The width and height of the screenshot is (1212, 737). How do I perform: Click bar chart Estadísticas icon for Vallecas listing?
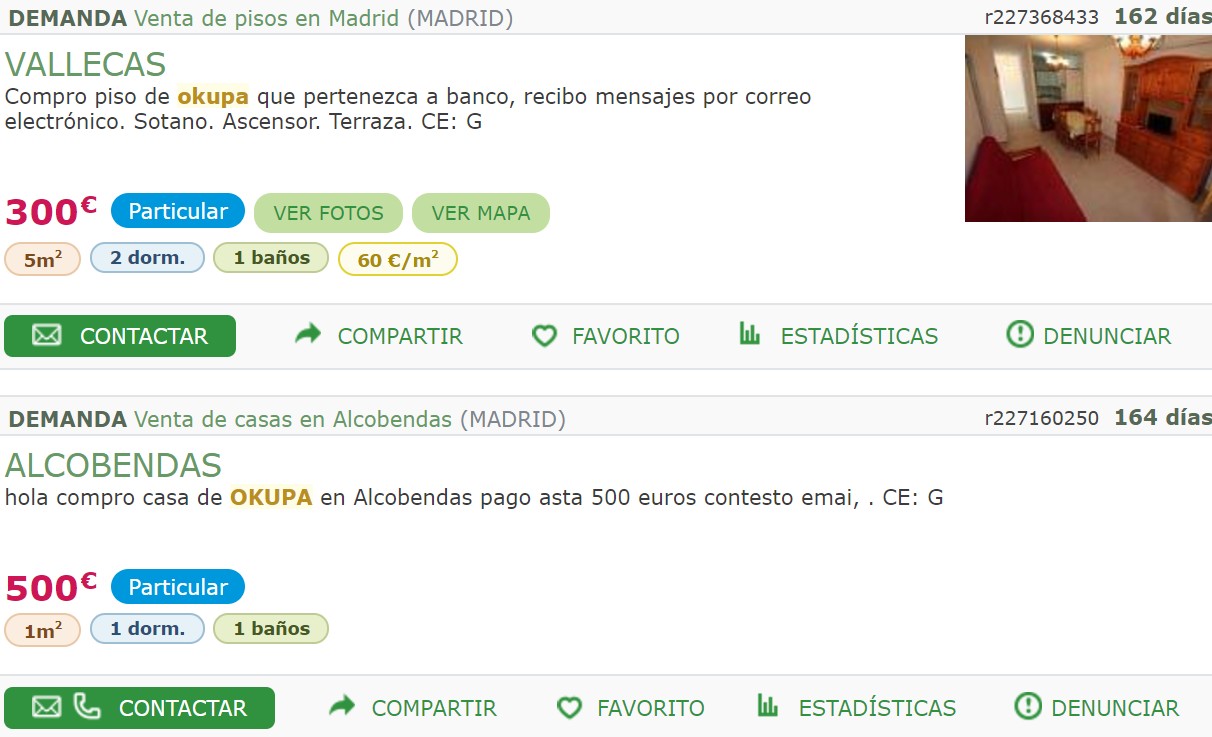[x=750, y=334]
